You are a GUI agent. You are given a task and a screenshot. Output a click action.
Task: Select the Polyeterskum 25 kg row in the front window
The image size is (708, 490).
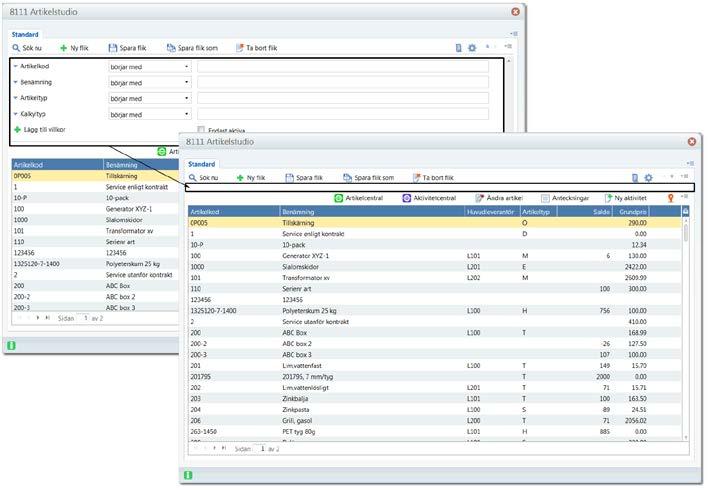click(435, 311)
